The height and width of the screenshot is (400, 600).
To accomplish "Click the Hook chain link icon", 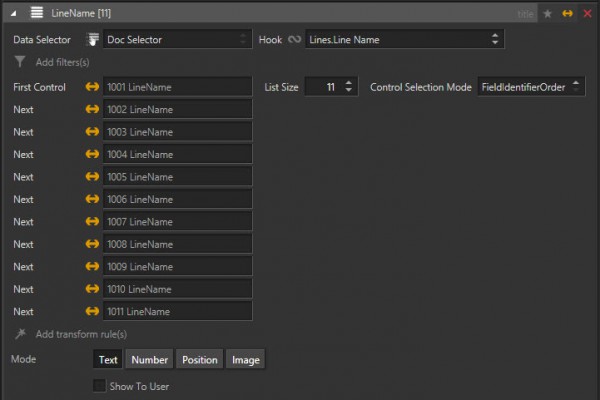I will [294, 39].
